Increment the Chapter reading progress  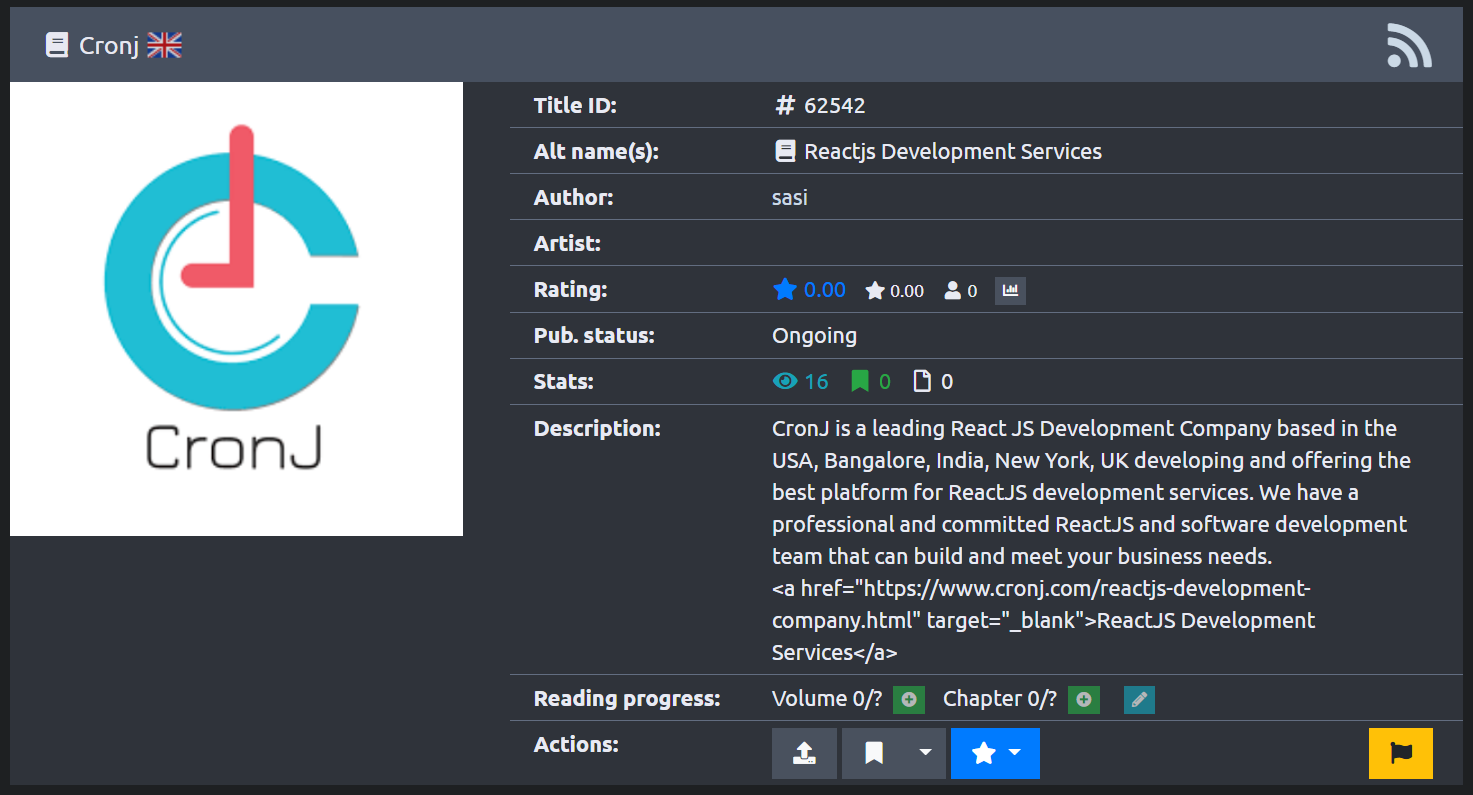click(x=1084, y=700)
